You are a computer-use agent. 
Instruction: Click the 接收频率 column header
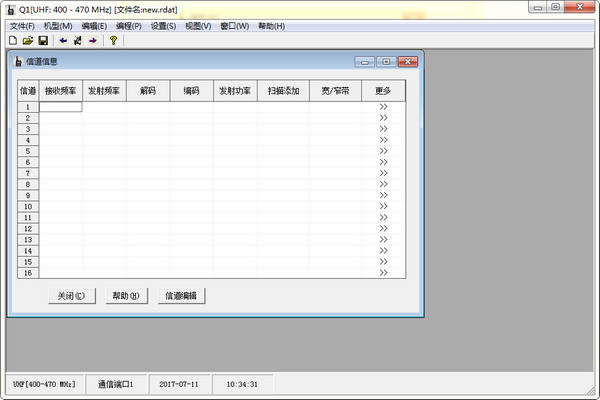(x=60, y=91)
